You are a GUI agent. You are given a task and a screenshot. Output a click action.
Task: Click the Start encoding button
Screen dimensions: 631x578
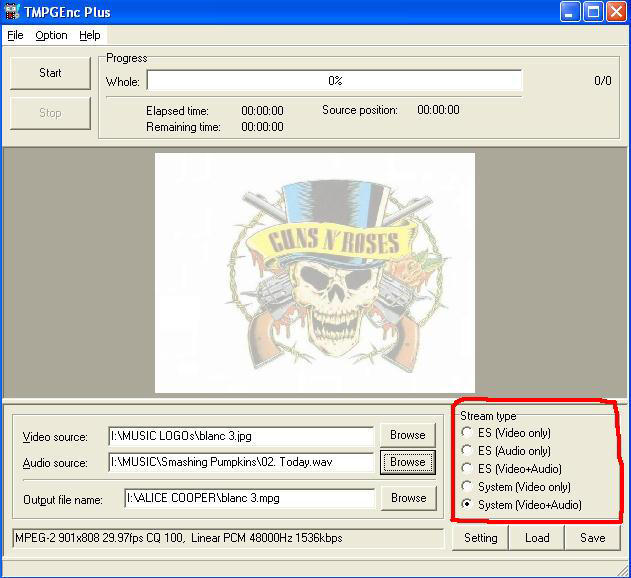coord(50,73)
